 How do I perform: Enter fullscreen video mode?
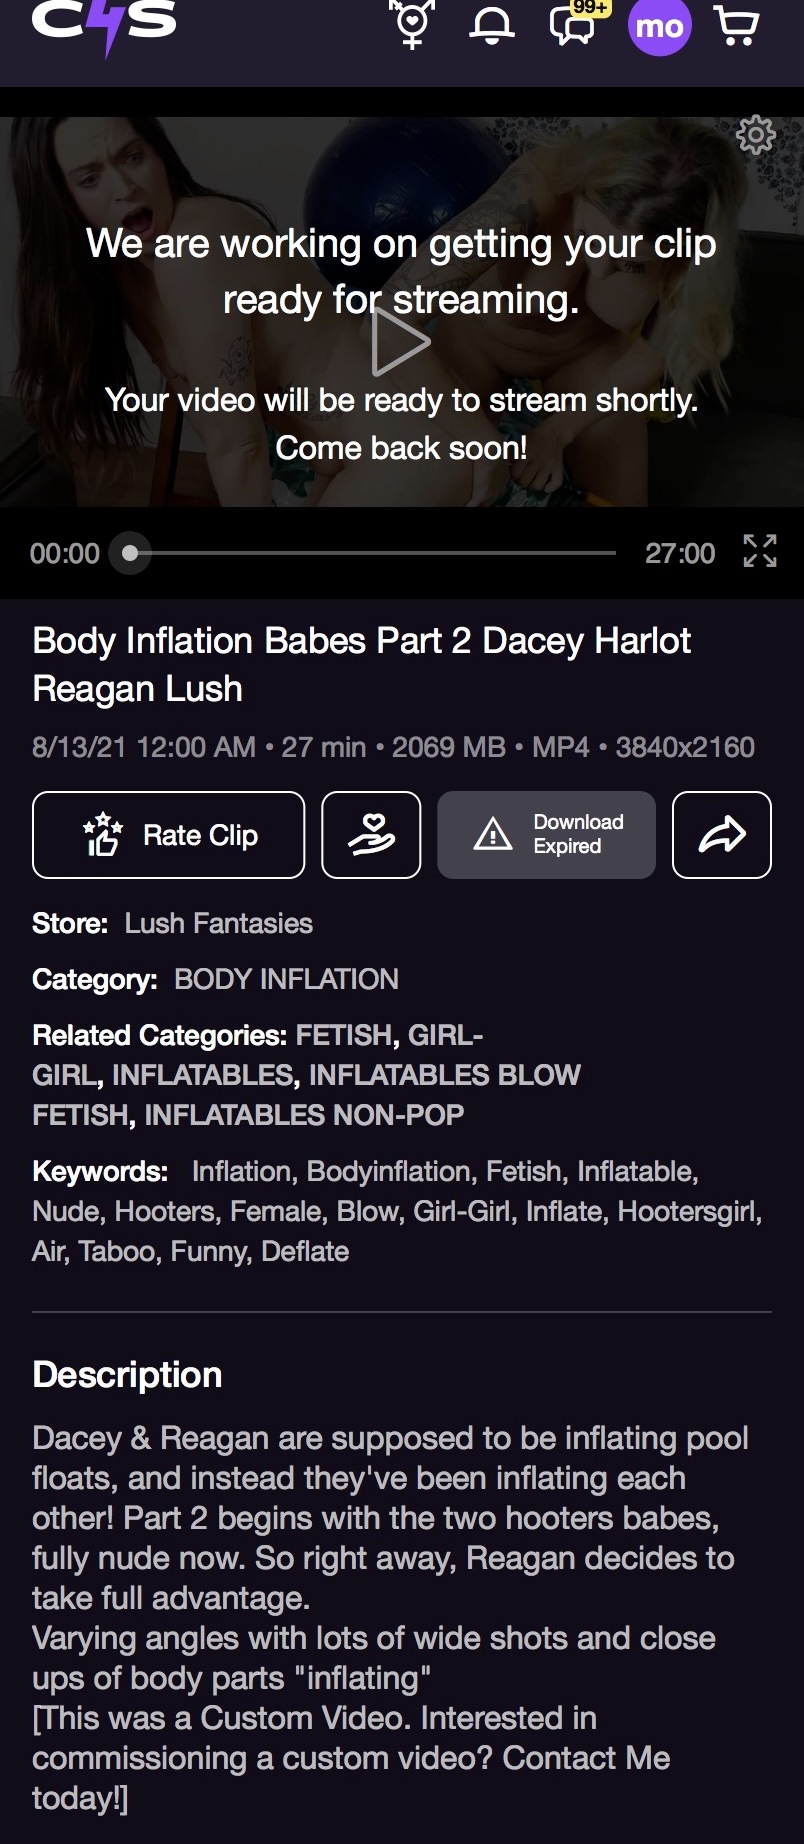[760, 551]
